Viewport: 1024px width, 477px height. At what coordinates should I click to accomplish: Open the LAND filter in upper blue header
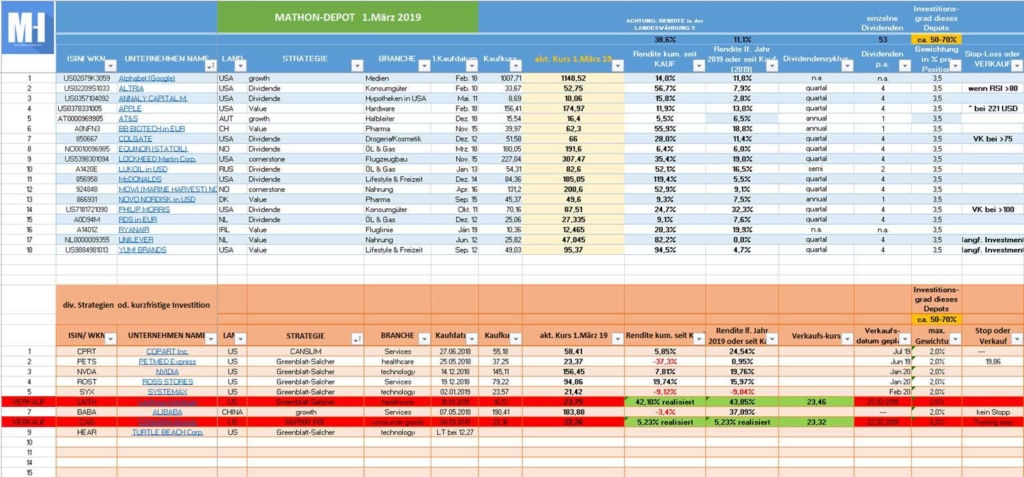click(x=241, y=65)
